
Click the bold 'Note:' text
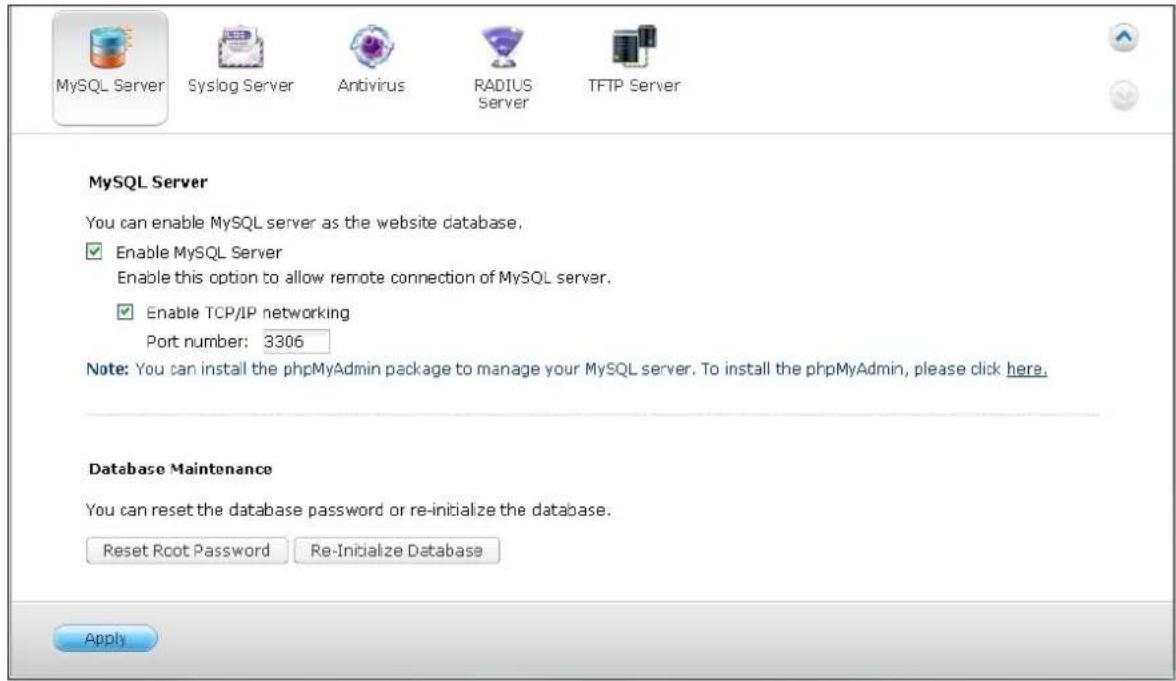(x=107, y=369)
